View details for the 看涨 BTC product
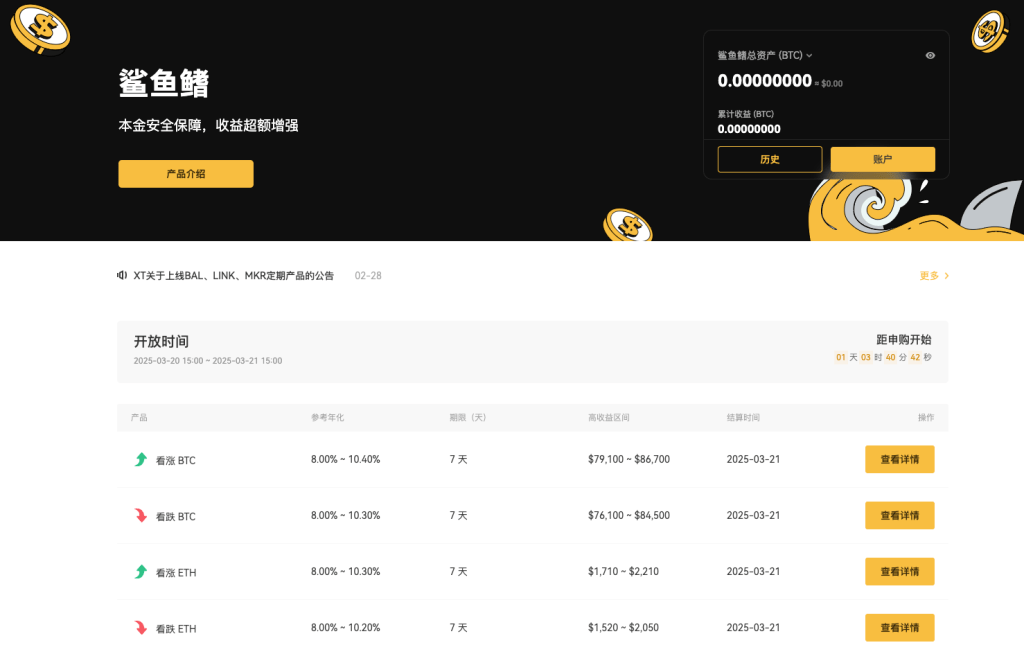1024x654 pixels. point(899,459)
